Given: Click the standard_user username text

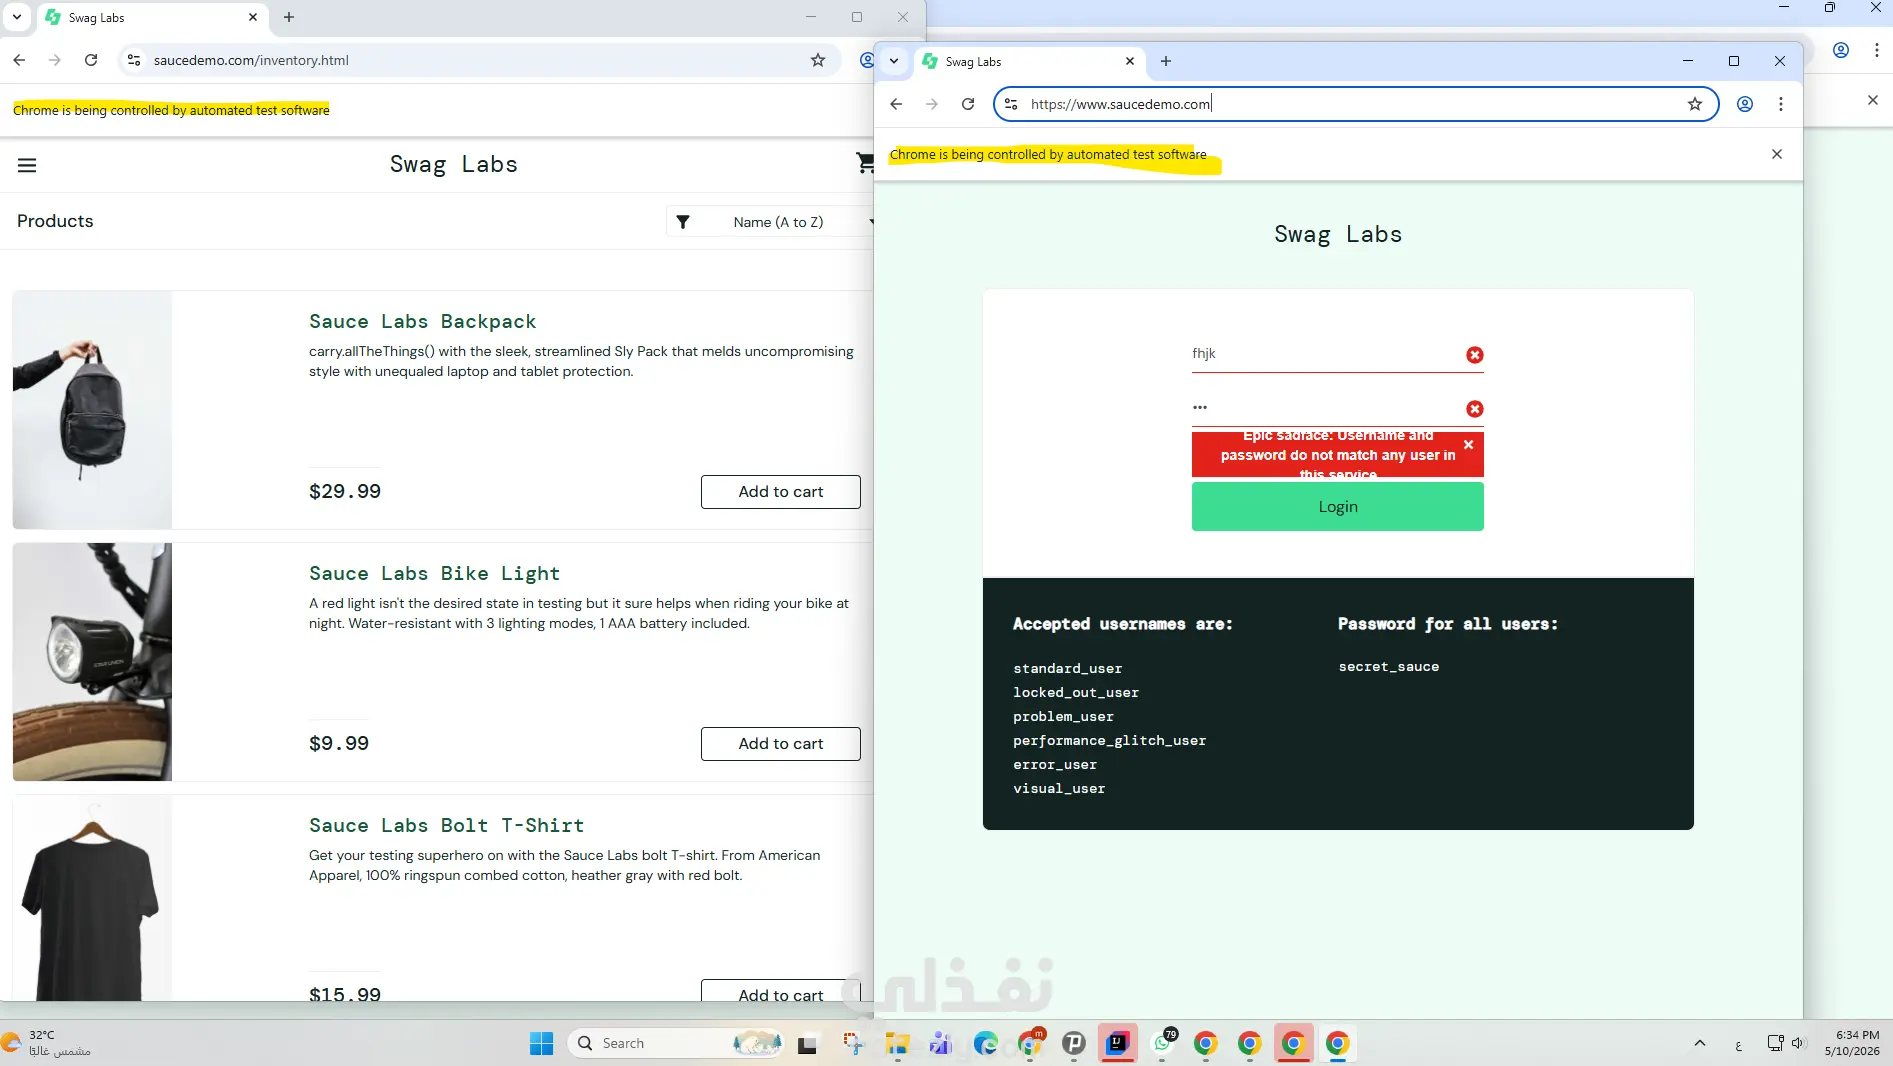Looking at the screenshot, I should [x=1068, y=669].
